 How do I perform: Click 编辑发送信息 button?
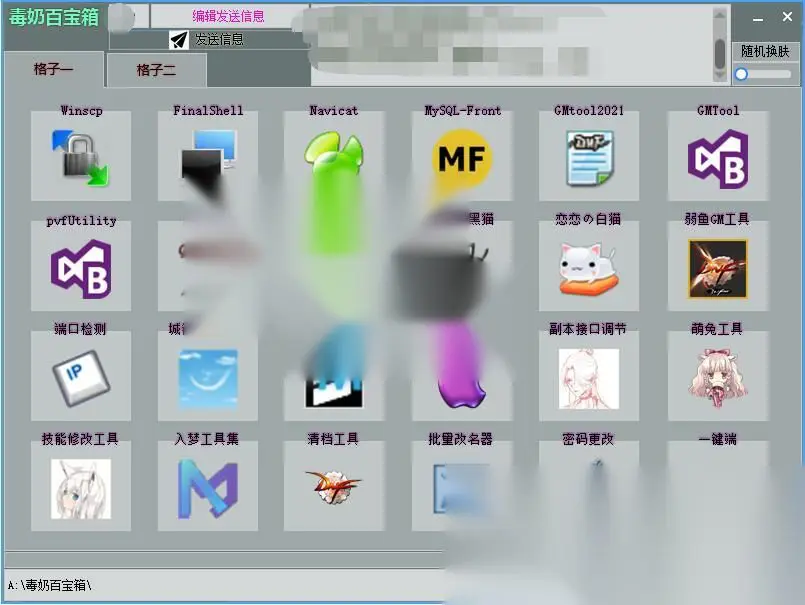[229, 16]
